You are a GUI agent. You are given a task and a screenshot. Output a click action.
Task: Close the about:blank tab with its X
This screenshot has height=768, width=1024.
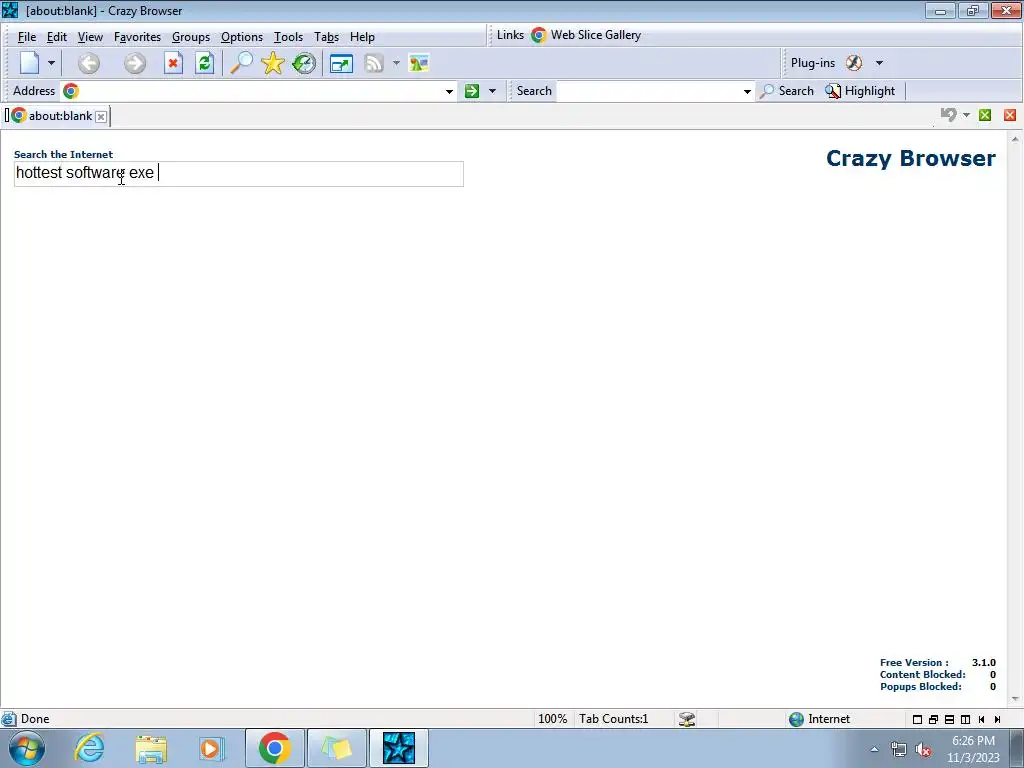pyautogui.click(x=101, y=116)
